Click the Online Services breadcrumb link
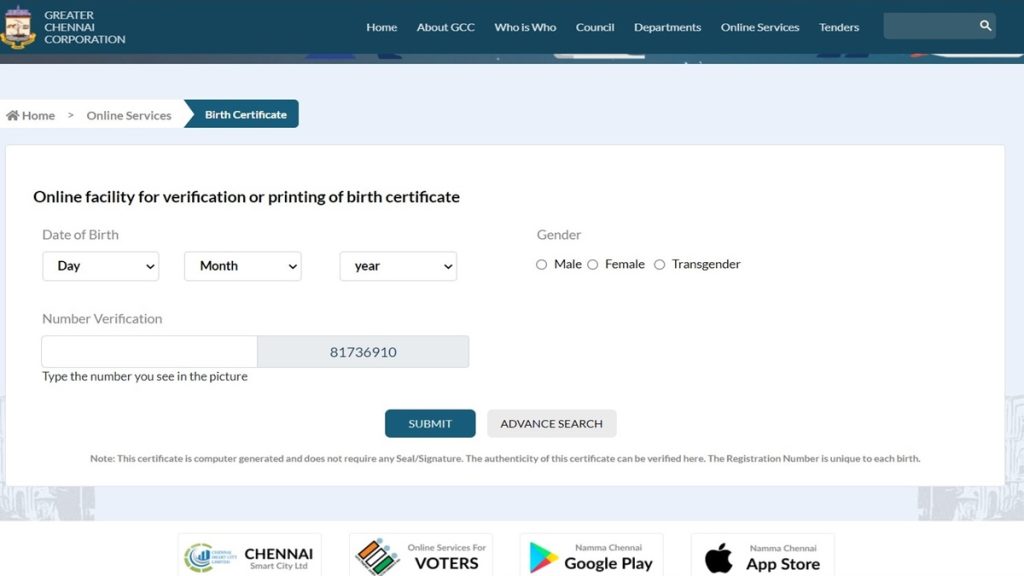Image resolution: width=1024 pixels, height=576 pixels. (x=128, y=115)
